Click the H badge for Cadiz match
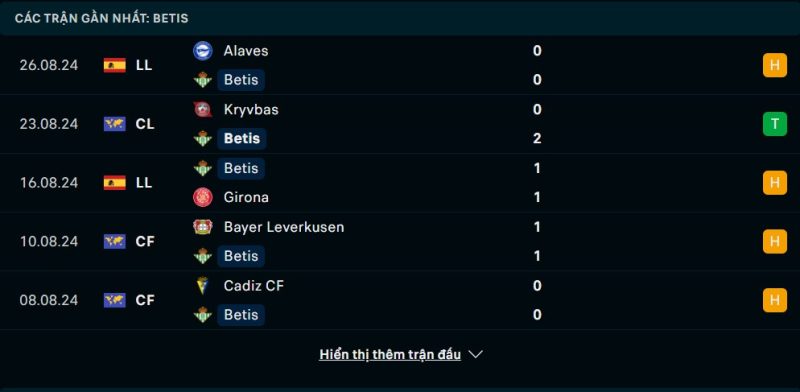 click(x=774, y=300)
